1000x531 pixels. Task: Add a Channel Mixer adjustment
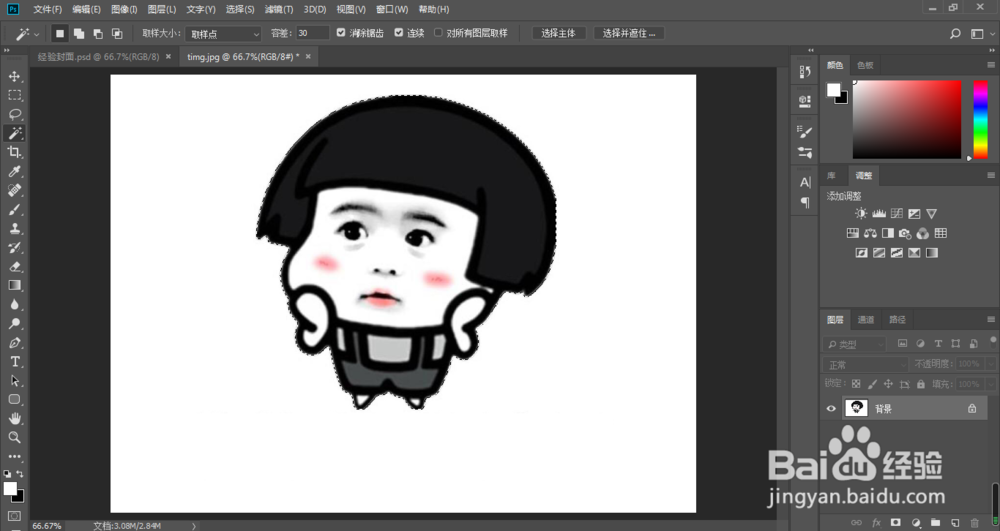point(922,233)
